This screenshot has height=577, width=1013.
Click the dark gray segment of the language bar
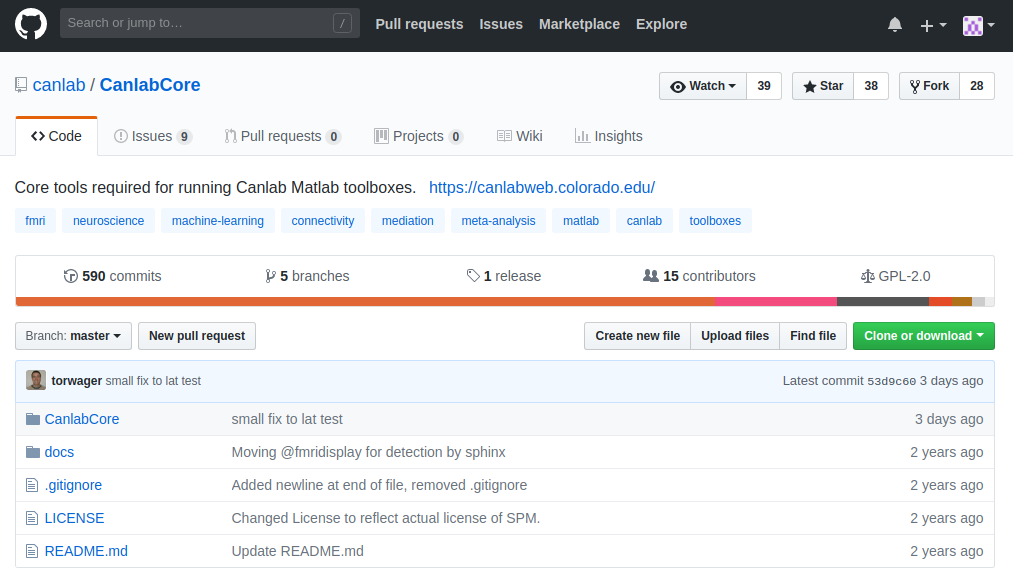(x=883, y=302)
